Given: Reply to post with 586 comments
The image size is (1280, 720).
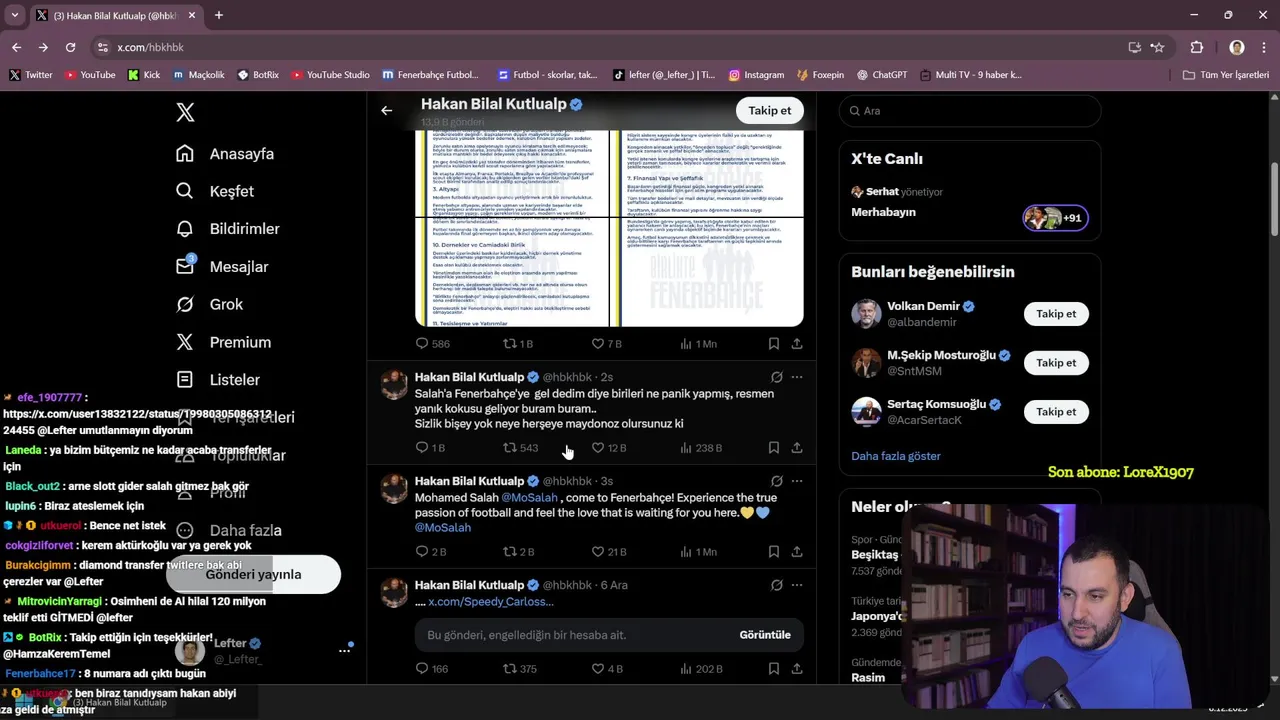Looking at the screenshot, I should (x=432, y=344).
